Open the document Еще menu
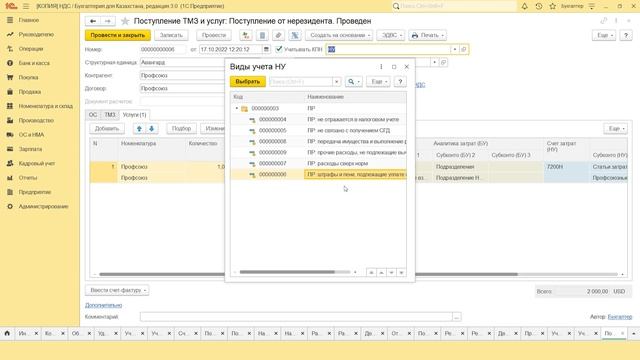Image resolution: width=640 pixels, height=360 pixels. point(604,36)
